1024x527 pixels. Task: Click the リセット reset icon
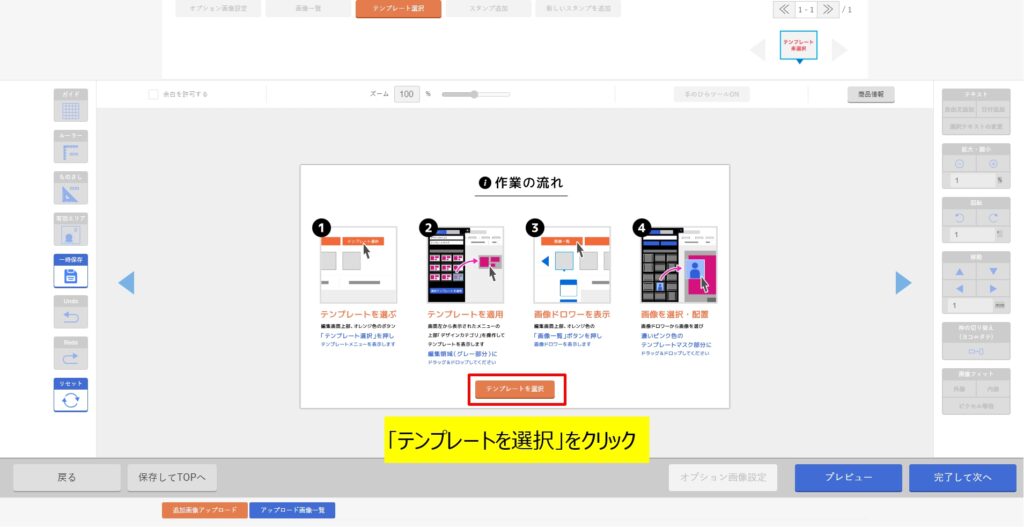pyautogui.click(x=70, y=399)
